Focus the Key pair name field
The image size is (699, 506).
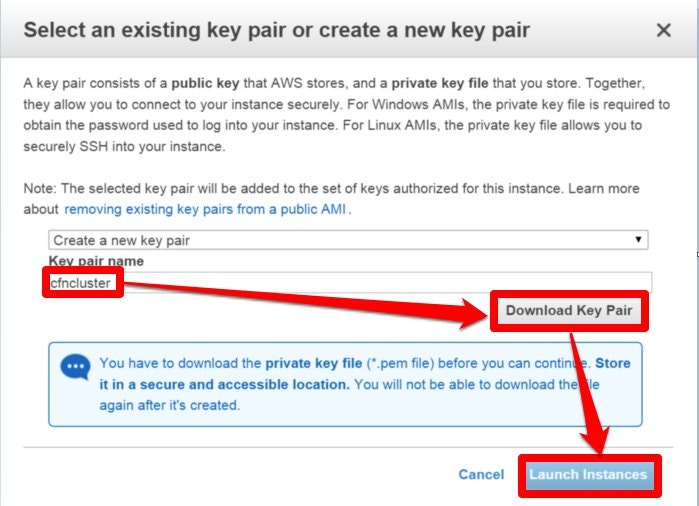pyautogui.click(x=350, y=282)
